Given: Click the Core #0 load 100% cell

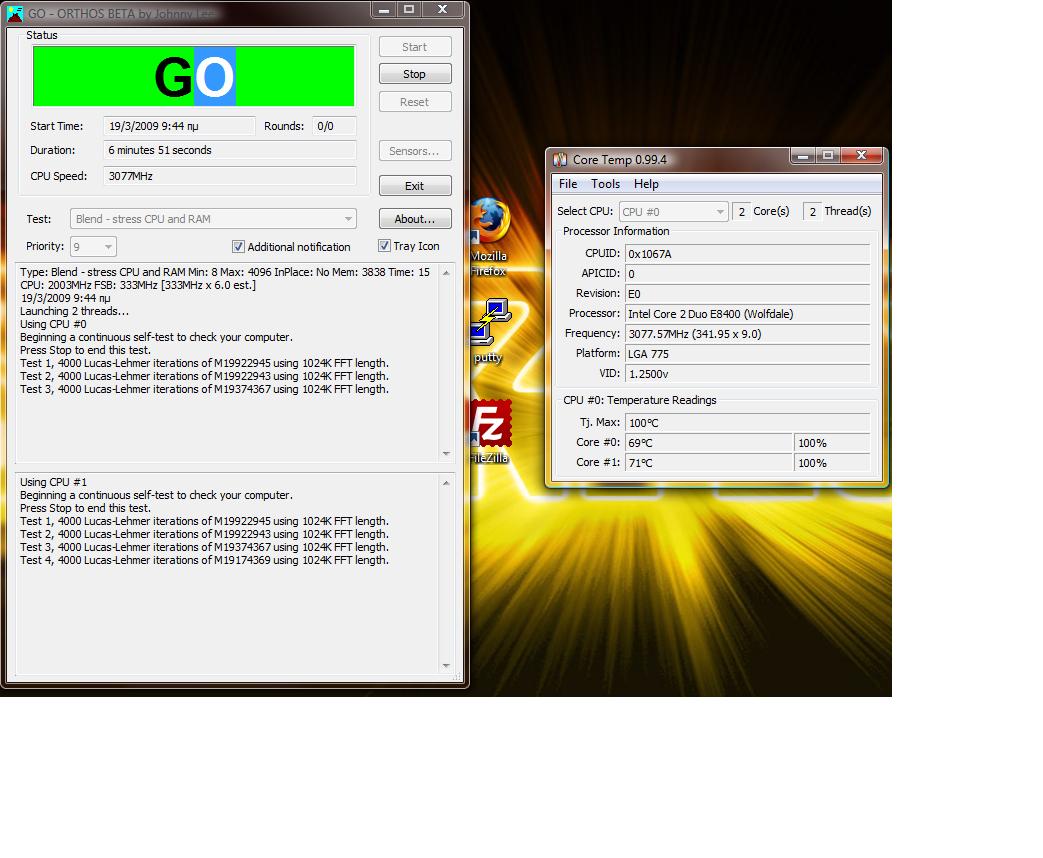Looking at the screenshot, I should pos(832,443).
